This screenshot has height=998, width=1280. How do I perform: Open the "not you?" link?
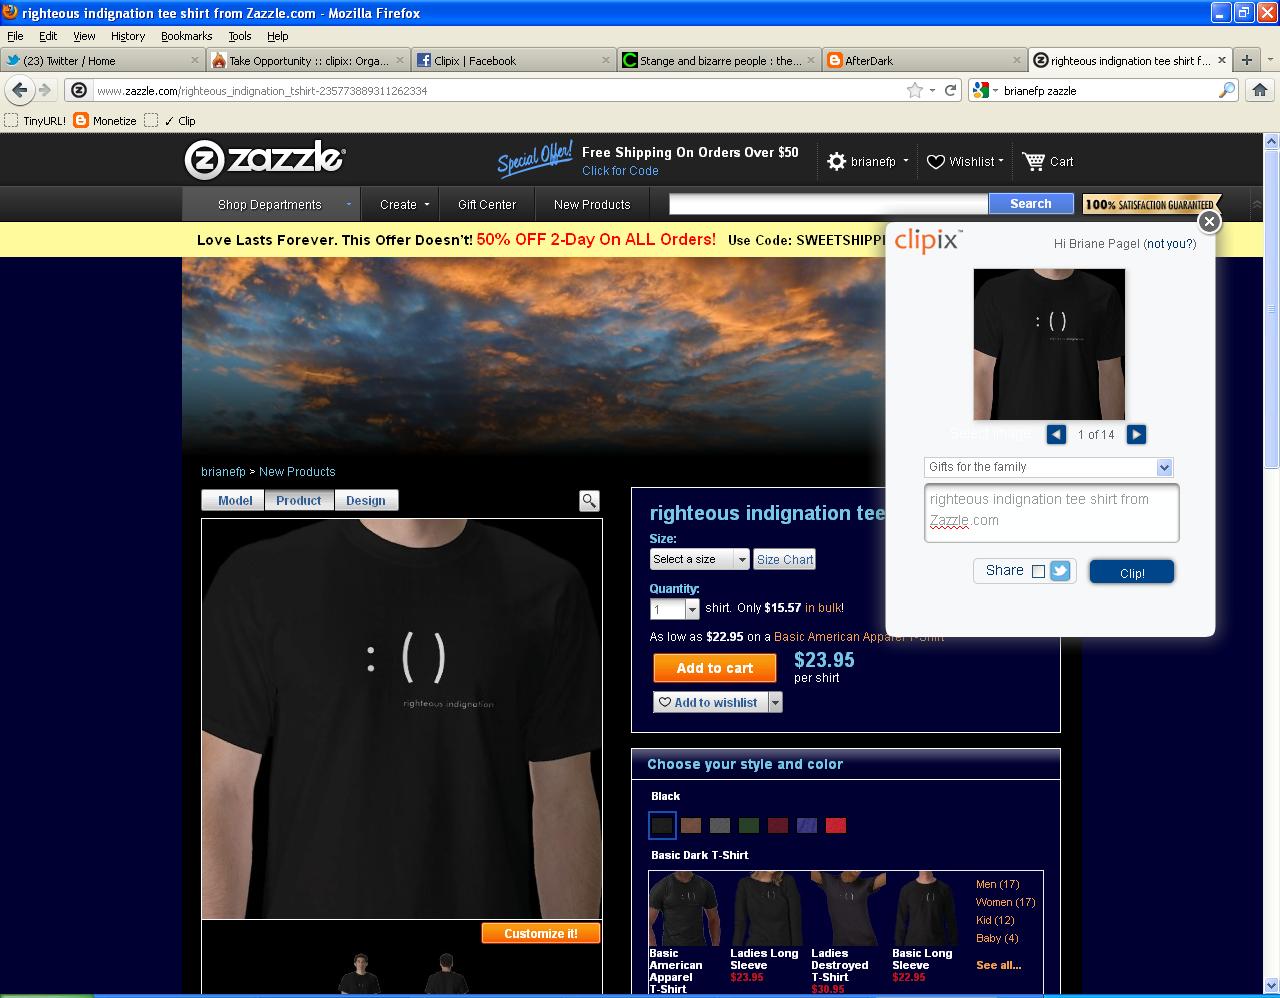pos(1170,244)
